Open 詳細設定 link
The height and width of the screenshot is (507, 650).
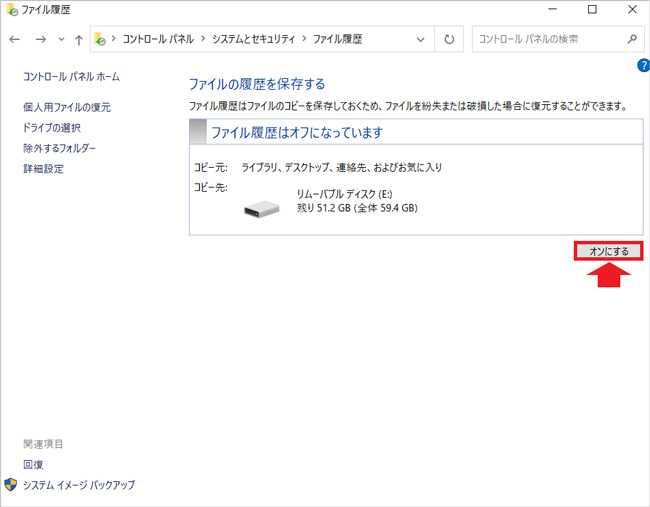(x=43, y=169)
